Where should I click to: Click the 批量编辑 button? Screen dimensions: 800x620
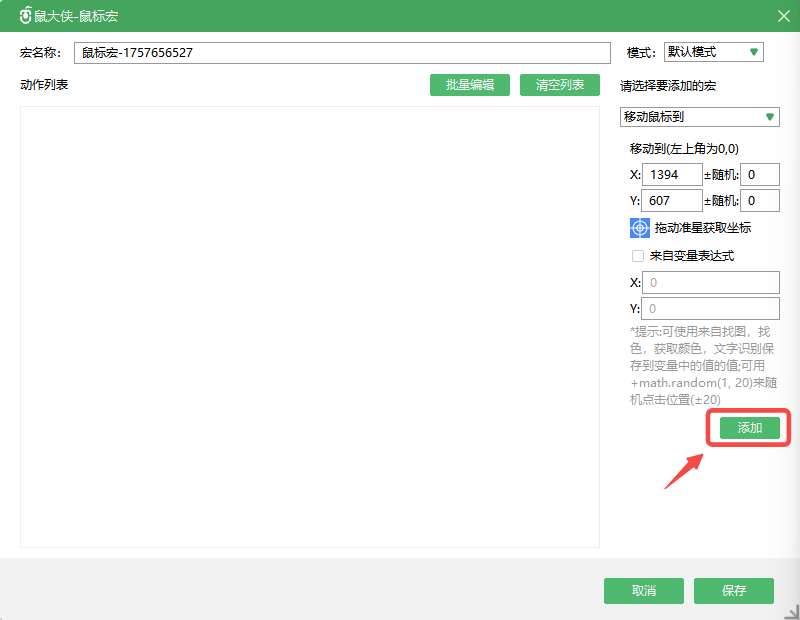tap(470, 85)
